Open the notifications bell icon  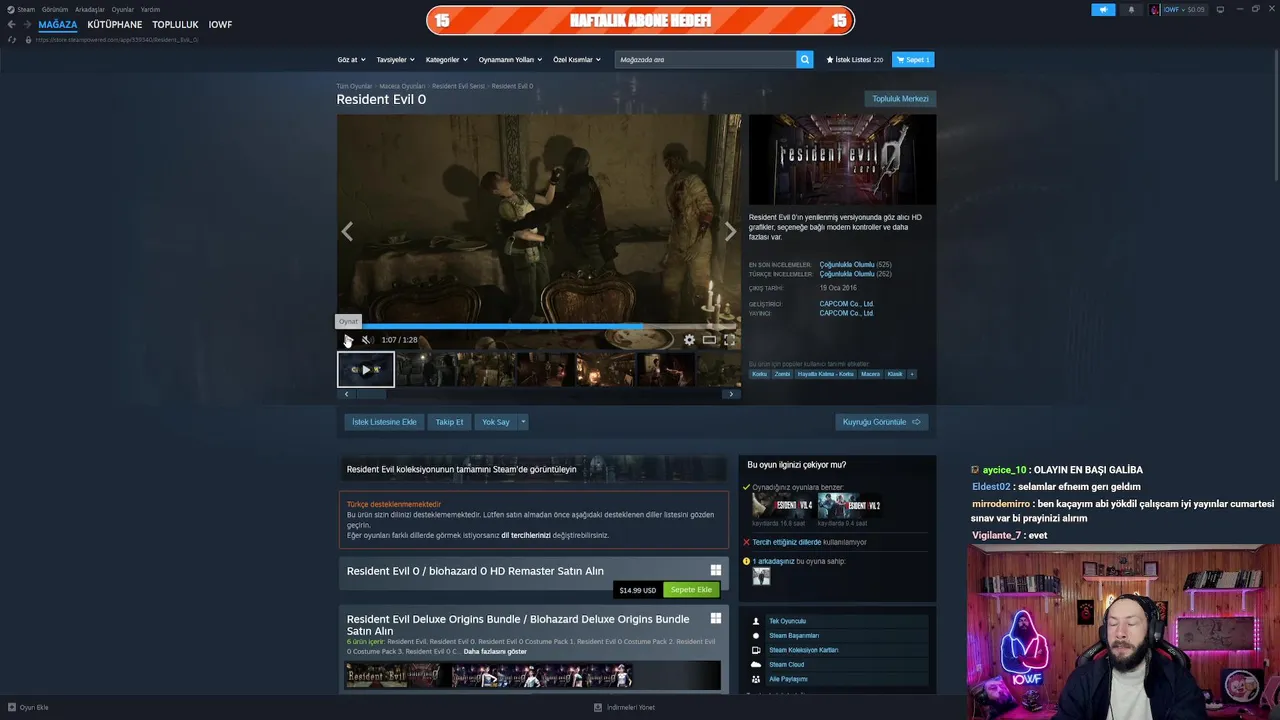(x=1131, y=10)
